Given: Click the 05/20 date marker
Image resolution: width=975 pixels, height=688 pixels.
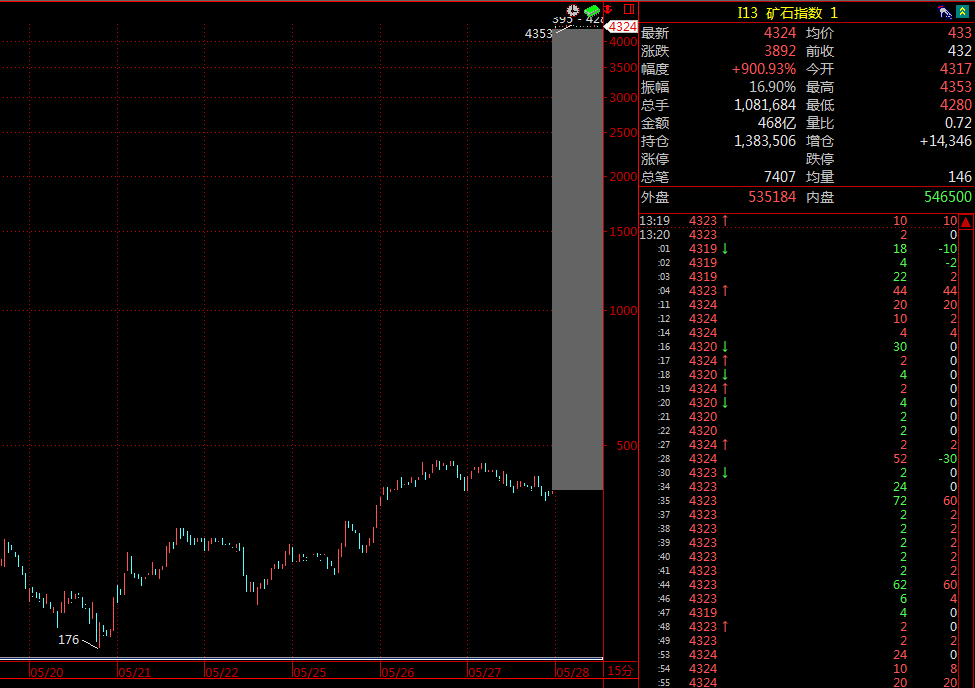Looking at the screenshot, I should point(48,673).
